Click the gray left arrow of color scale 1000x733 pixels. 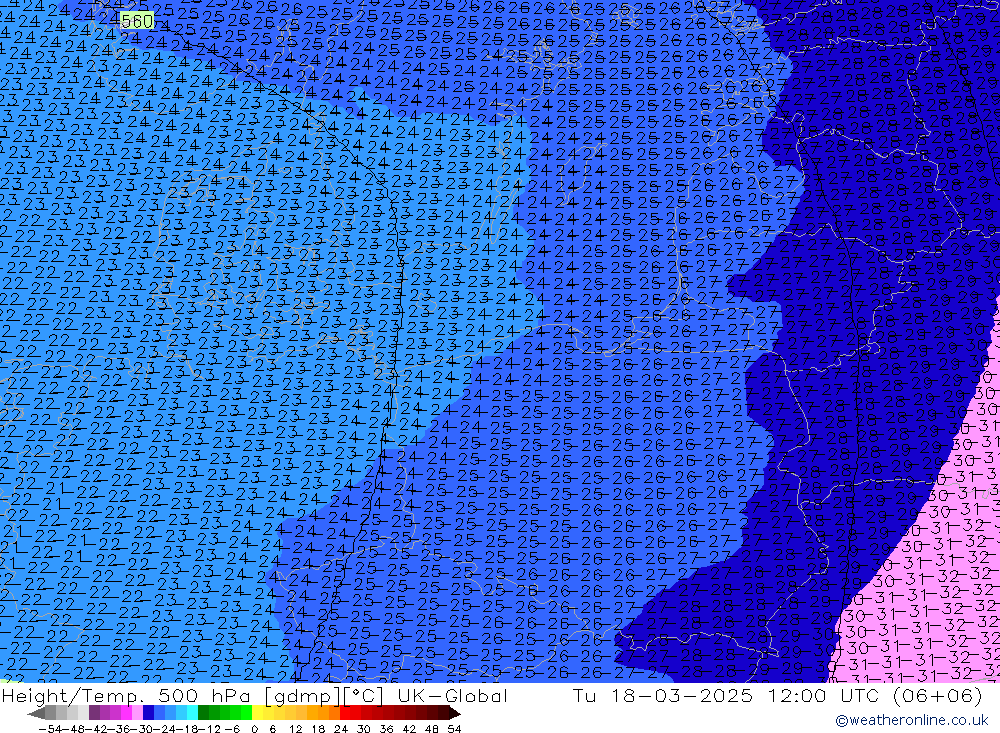36,713
